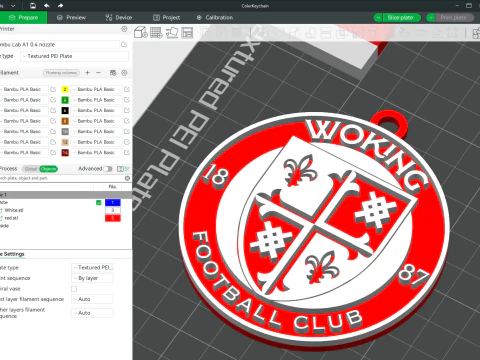Click the edit icon for filament 4
The image size is (480, 360).
127,100
